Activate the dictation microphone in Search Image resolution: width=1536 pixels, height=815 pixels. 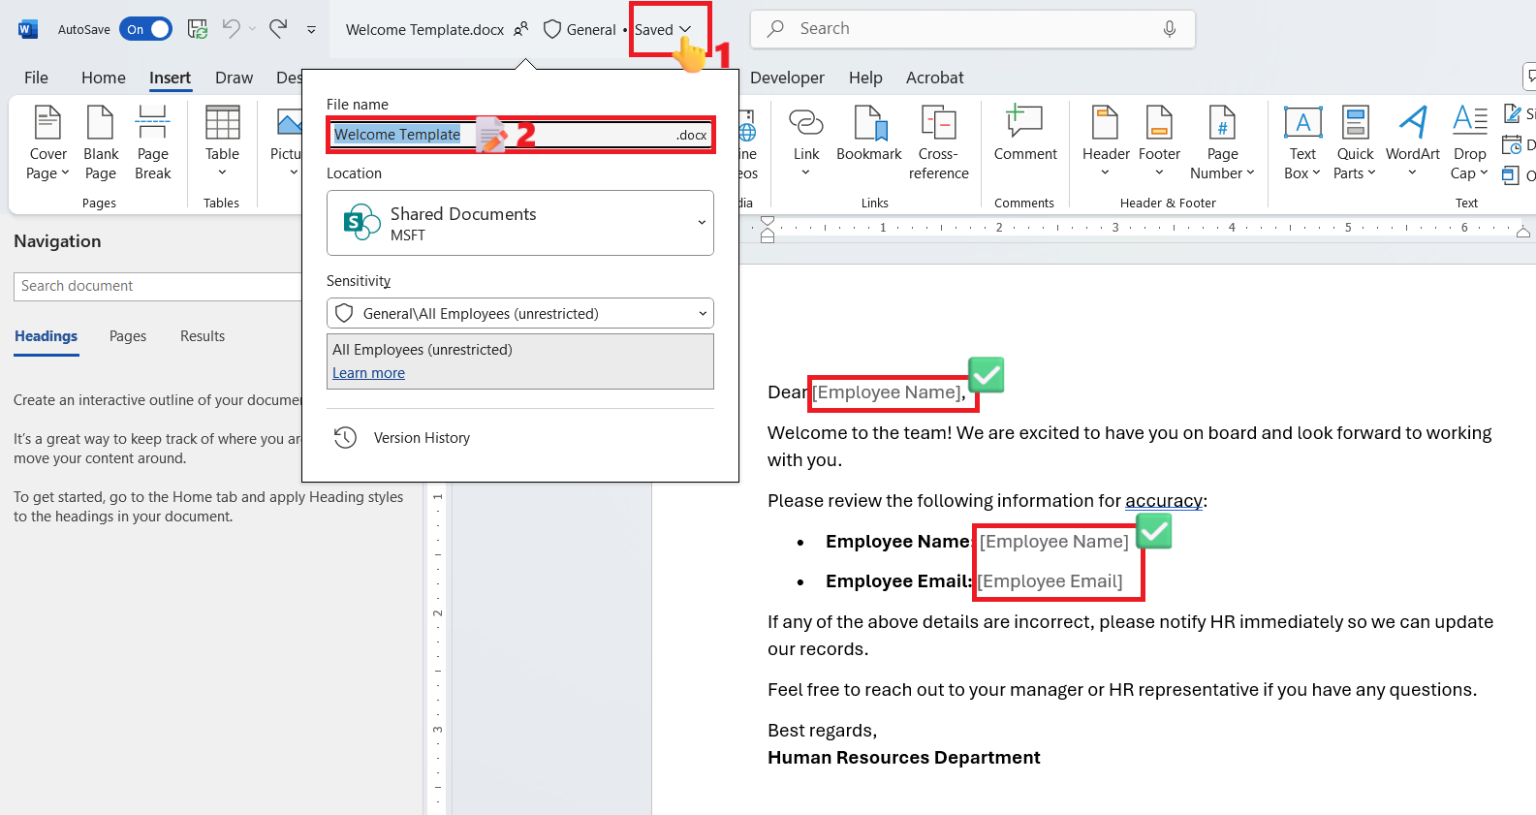[1170, 28]
